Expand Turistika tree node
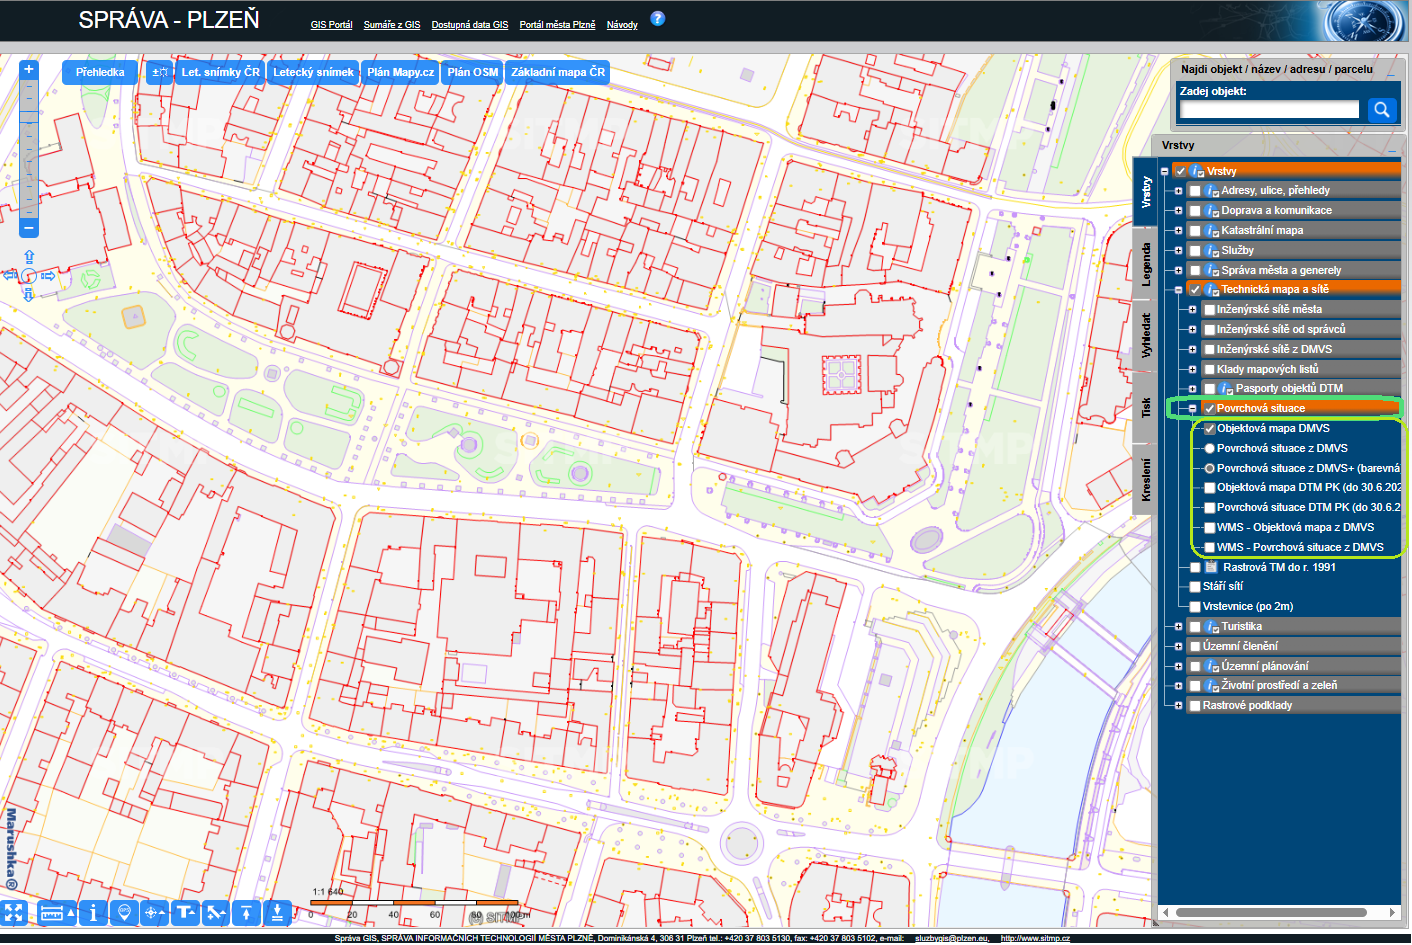Screen dimensions: 1412x945 [x=1178, y=626]
